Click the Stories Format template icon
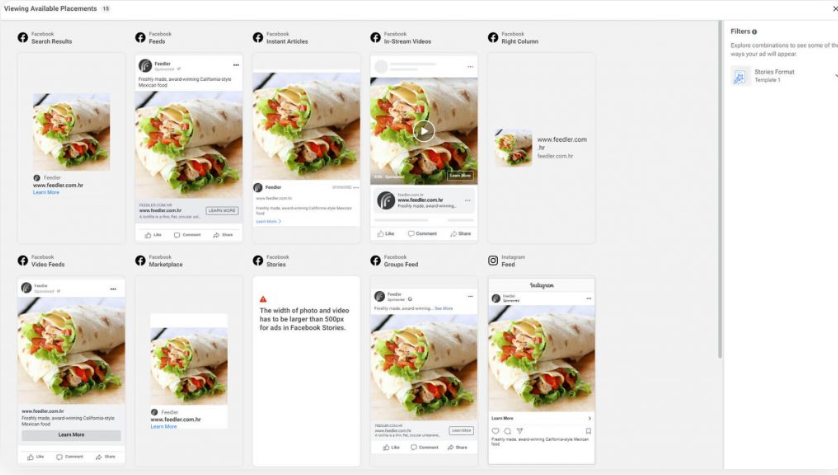 coord(740,76)
